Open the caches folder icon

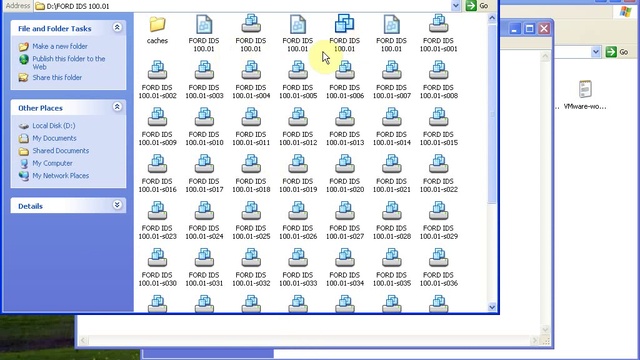157,24
